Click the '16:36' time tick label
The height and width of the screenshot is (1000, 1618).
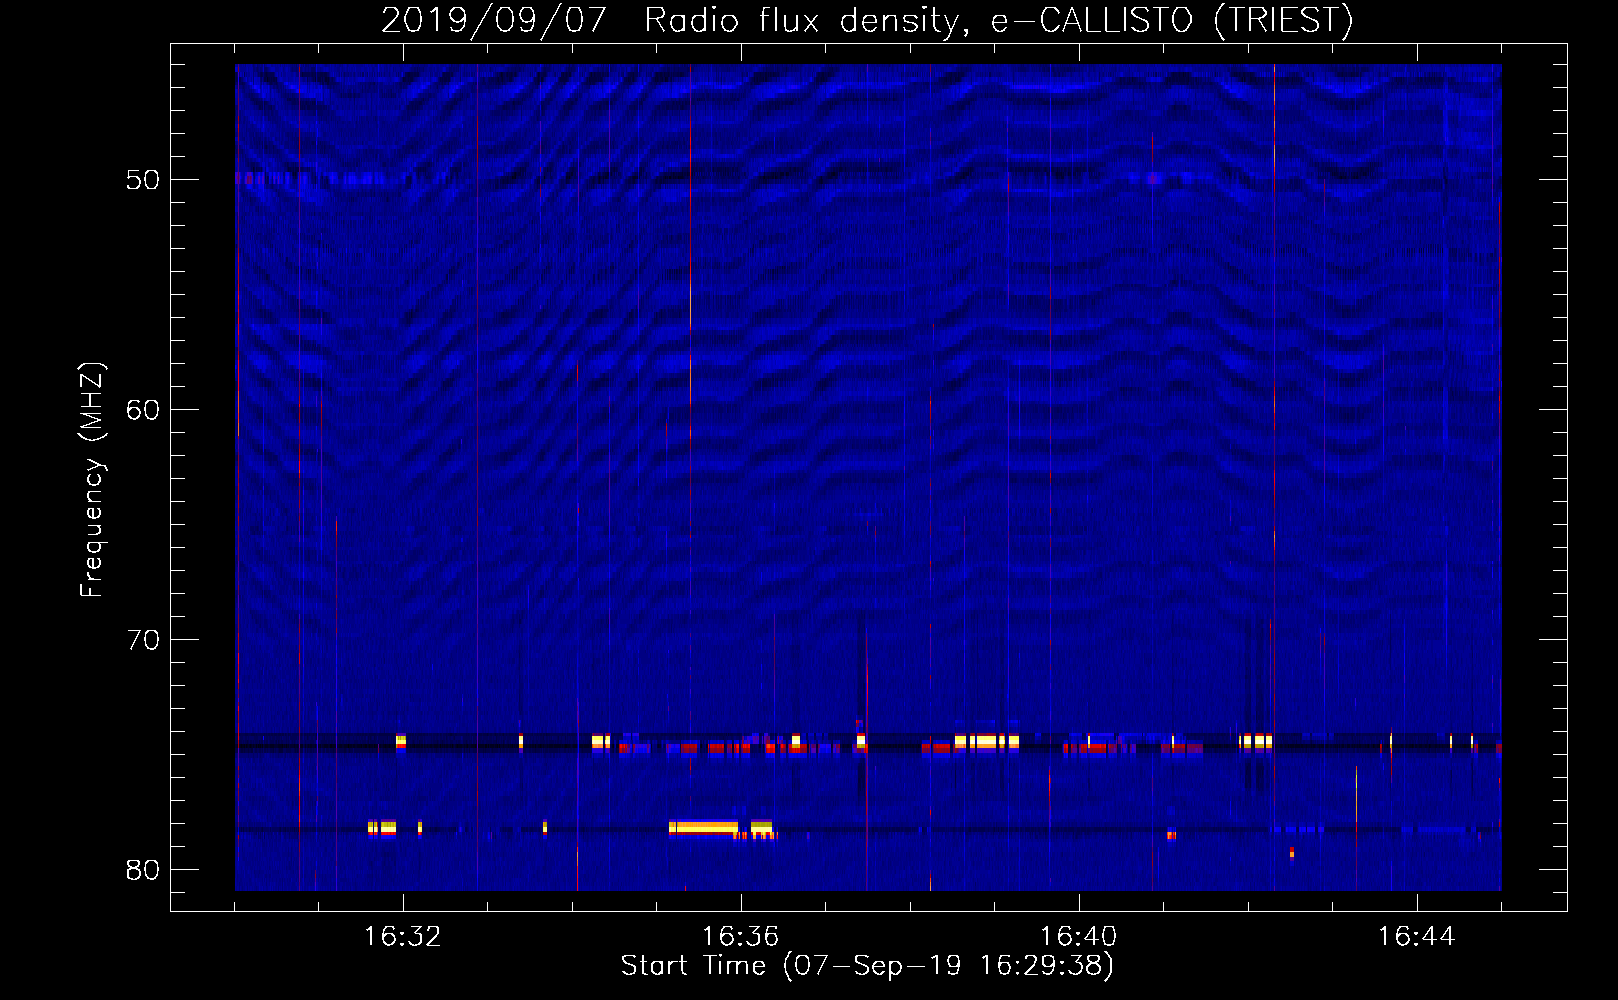740,937
